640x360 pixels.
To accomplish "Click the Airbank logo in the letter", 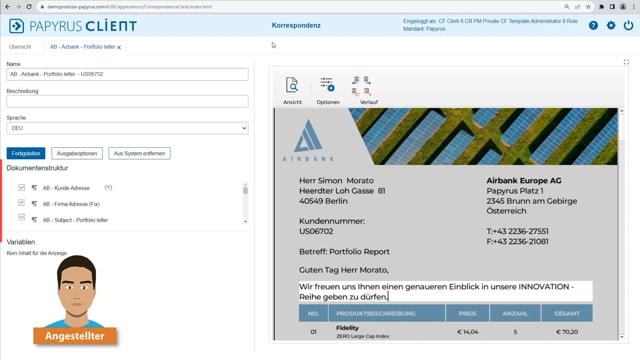I will click(308, 140).
